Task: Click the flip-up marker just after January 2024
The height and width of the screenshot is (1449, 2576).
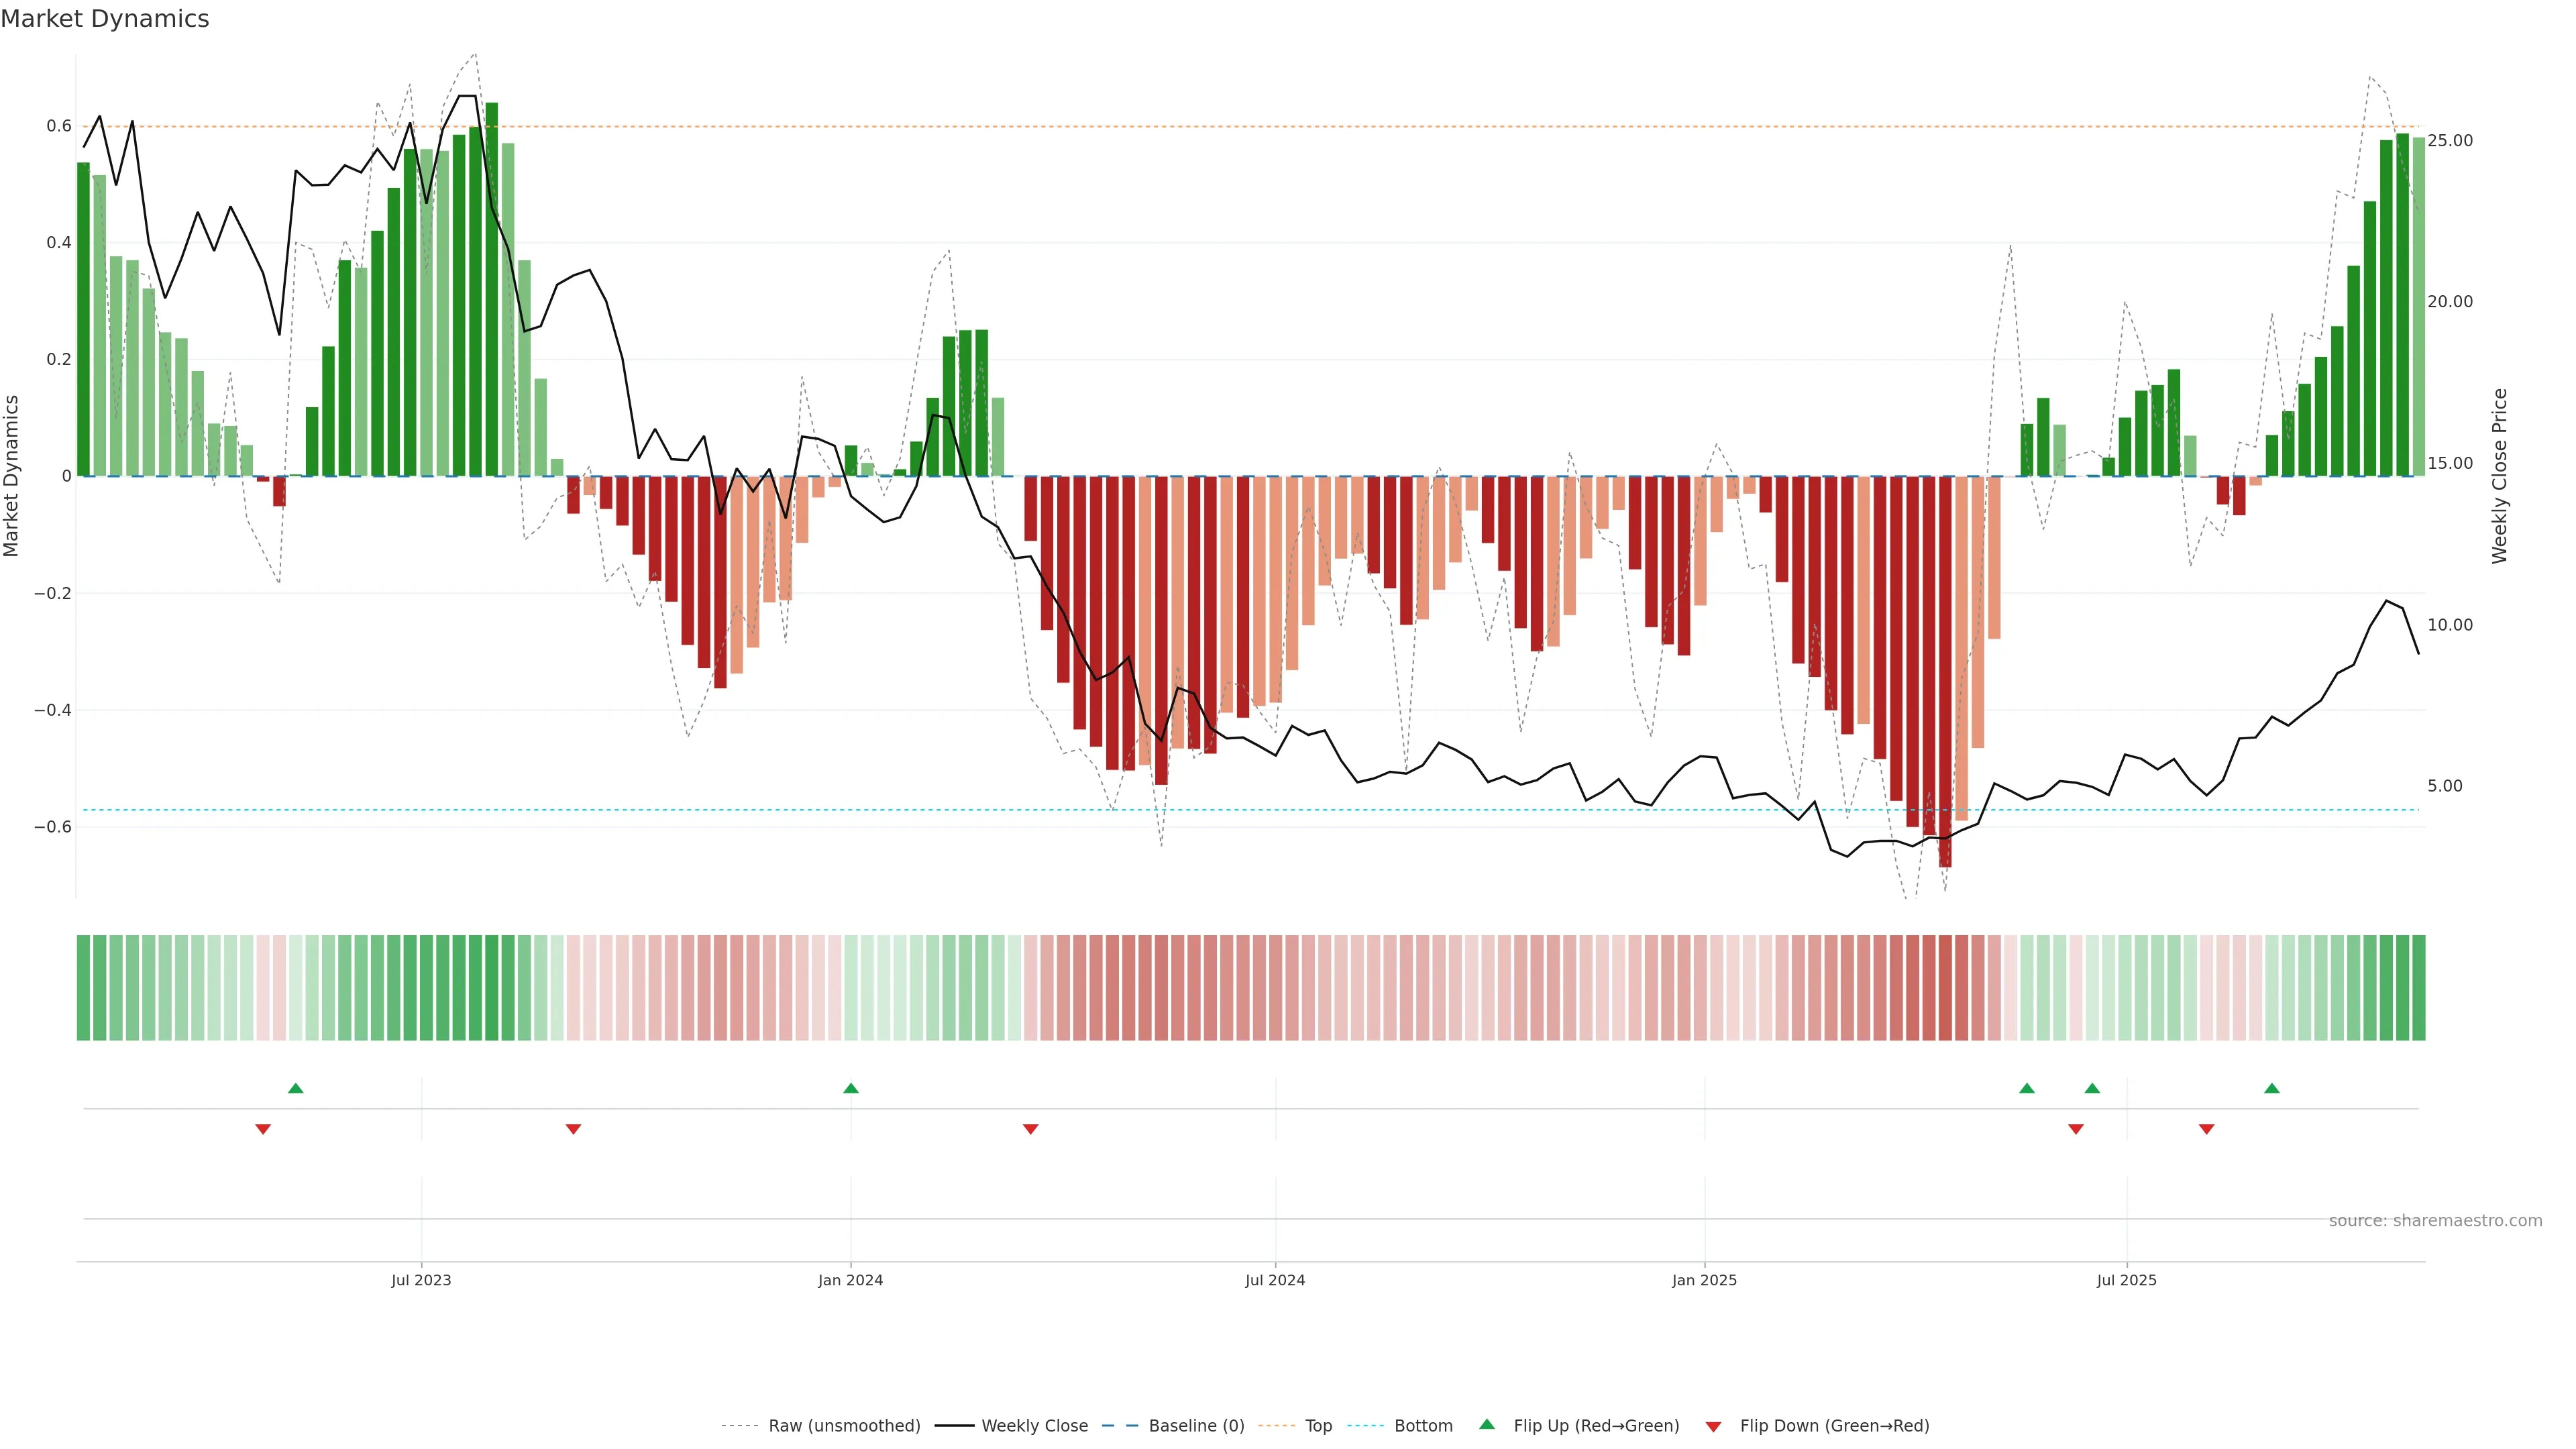Action: [x=851, y=1088]
